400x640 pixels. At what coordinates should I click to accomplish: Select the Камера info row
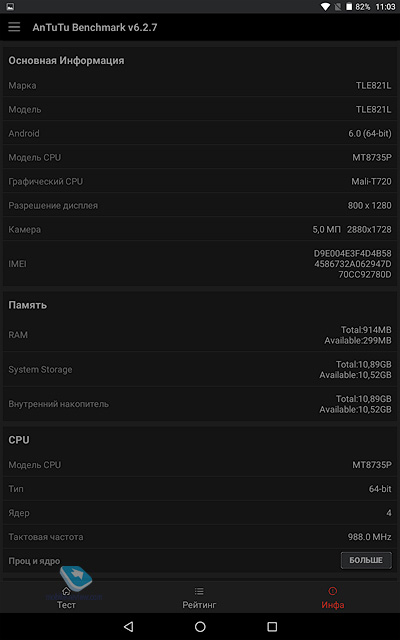coord(200,229)
